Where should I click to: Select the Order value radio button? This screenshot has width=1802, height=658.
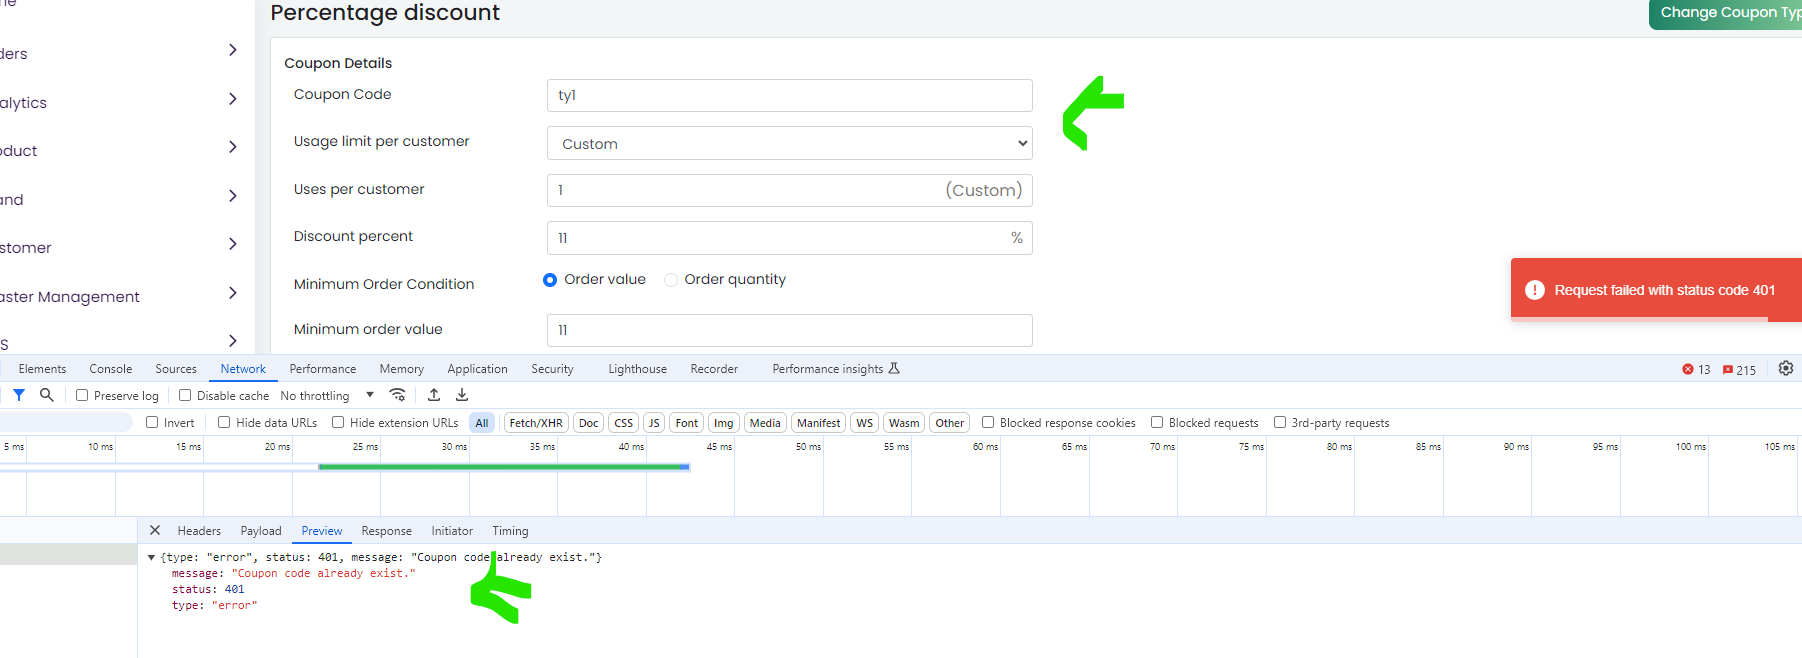tap(550, 280)
